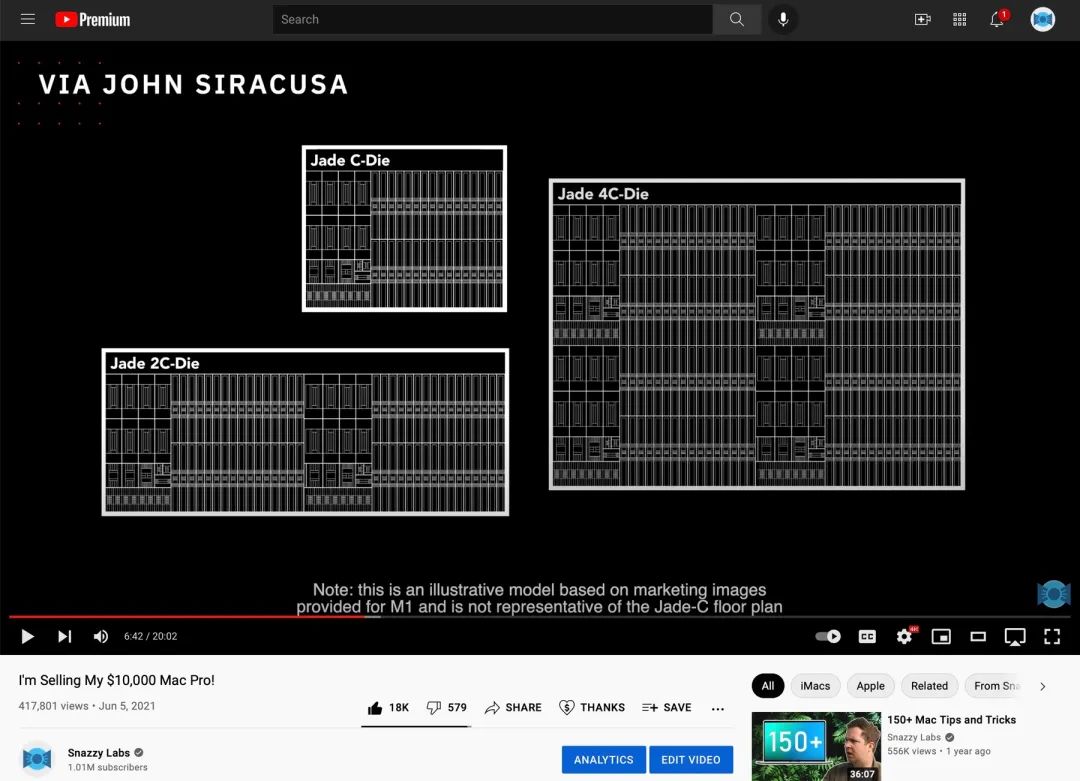Open the create video icon
1080x781 pixels.
click(922, 19)
